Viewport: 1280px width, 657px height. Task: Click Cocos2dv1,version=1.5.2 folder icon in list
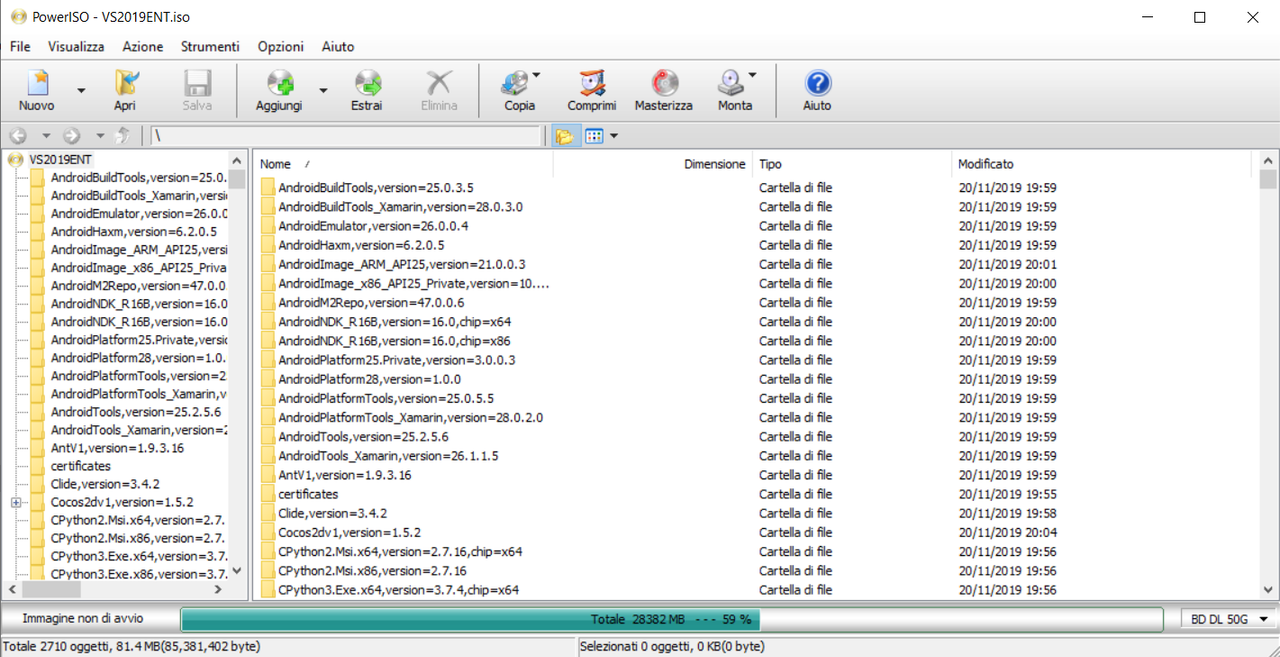tap(268, 533)
